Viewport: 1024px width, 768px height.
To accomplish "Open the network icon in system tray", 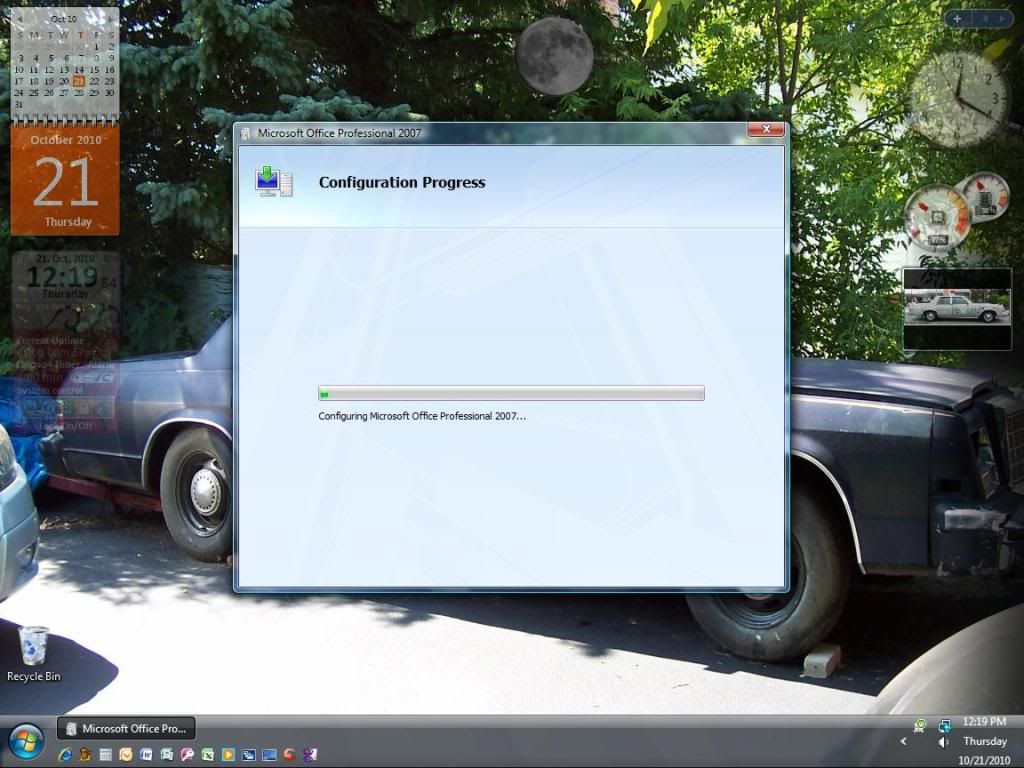I will [944, 725].
